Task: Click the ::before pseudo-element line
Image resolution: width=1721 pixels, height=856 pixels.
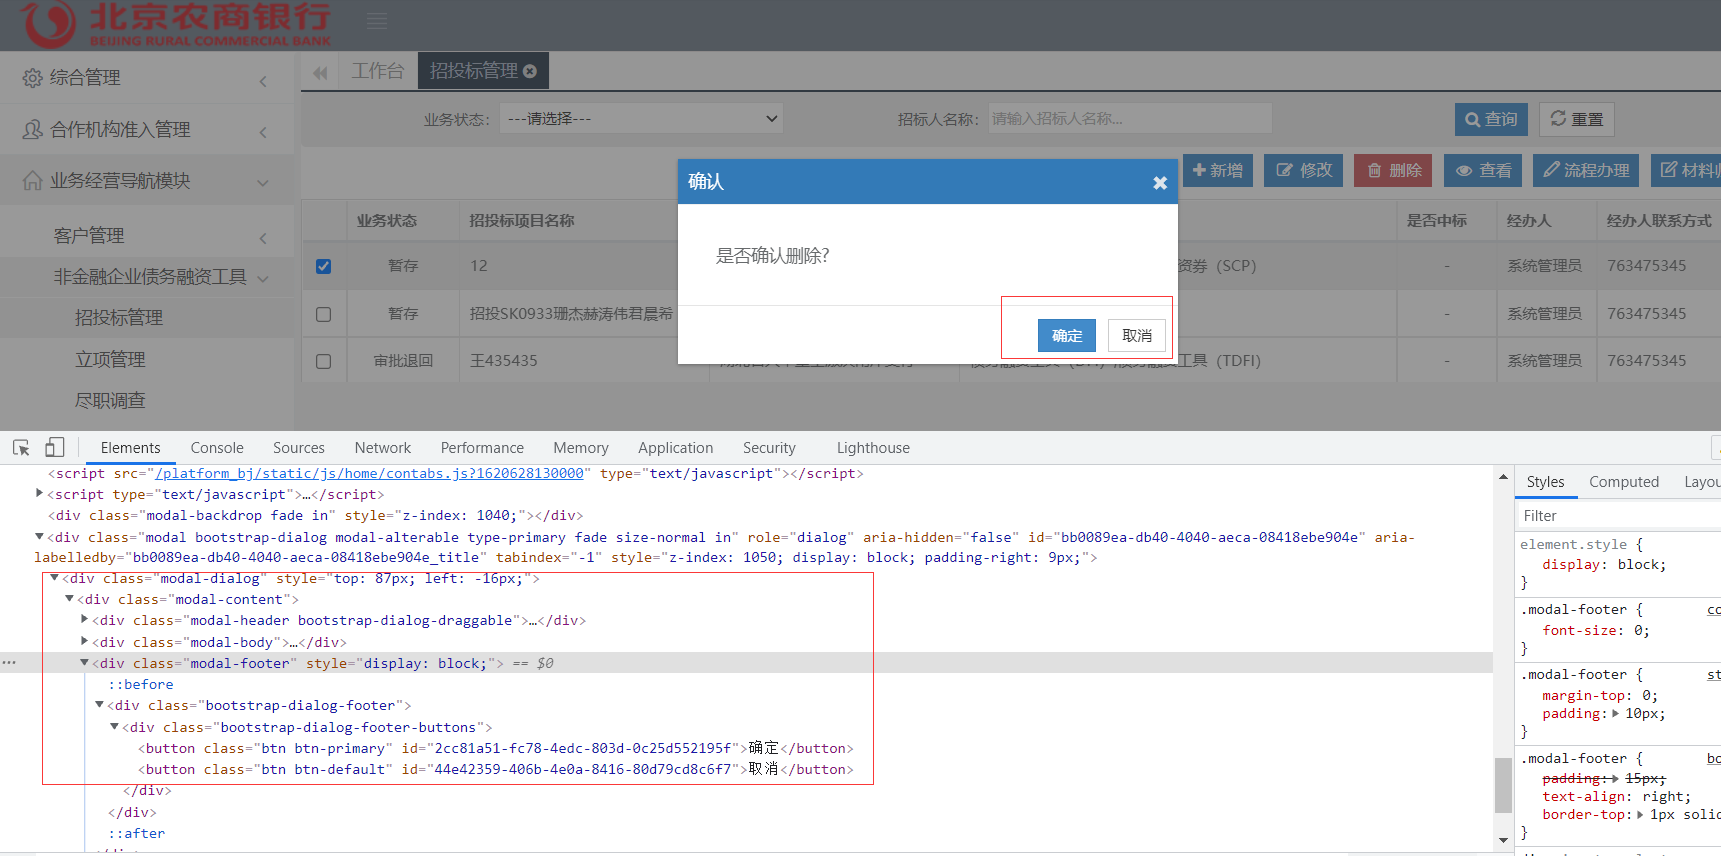Action: (141, 684)
